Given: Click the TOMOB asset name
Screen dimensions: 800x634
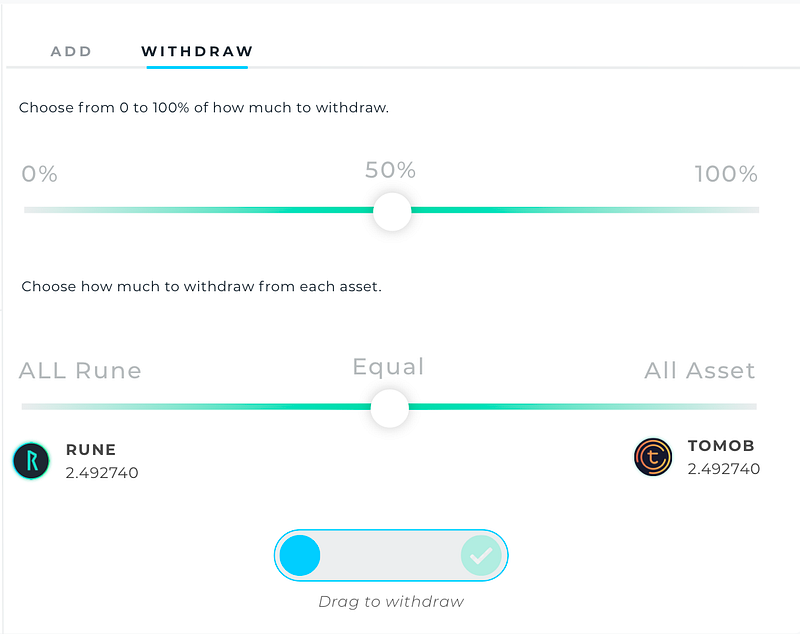Looking at the screenshot, I should (x=721, y=446).
